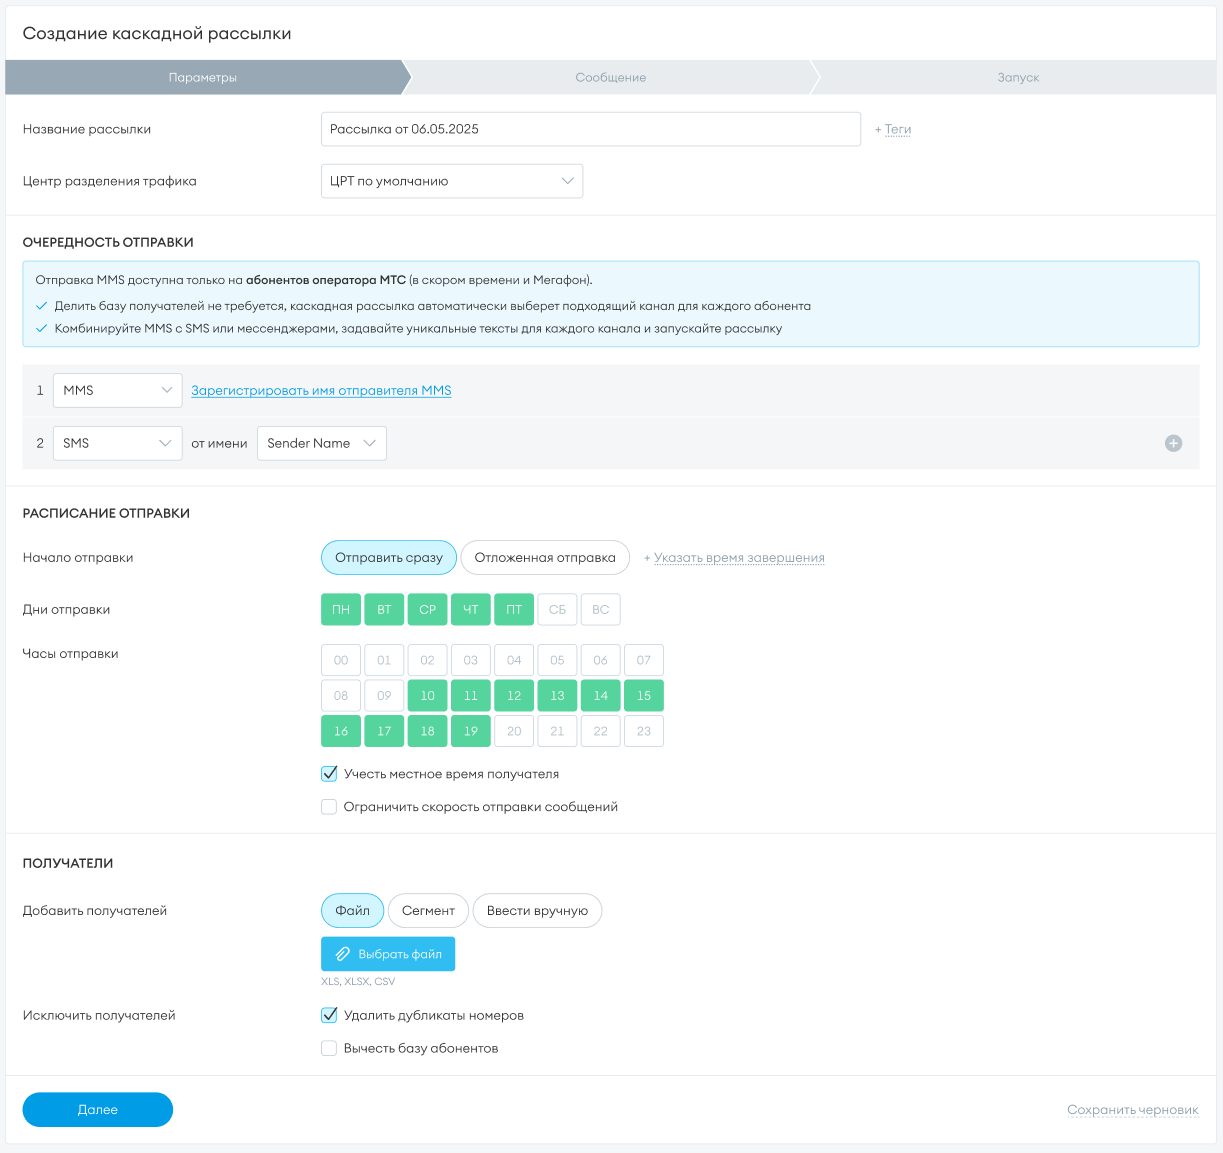Go to the Сообщение step tab
1223x1153 pixels.
[610, 77]
